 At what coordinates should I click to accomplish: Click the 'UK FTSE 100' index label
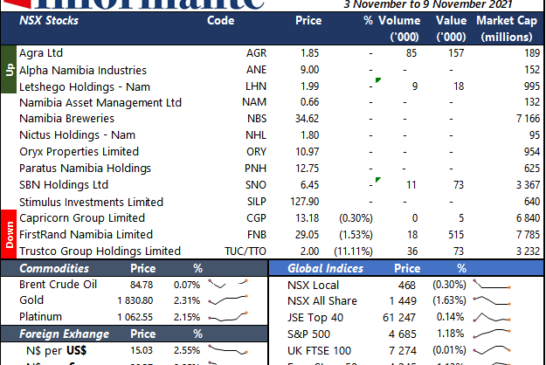tap(319, 351)
